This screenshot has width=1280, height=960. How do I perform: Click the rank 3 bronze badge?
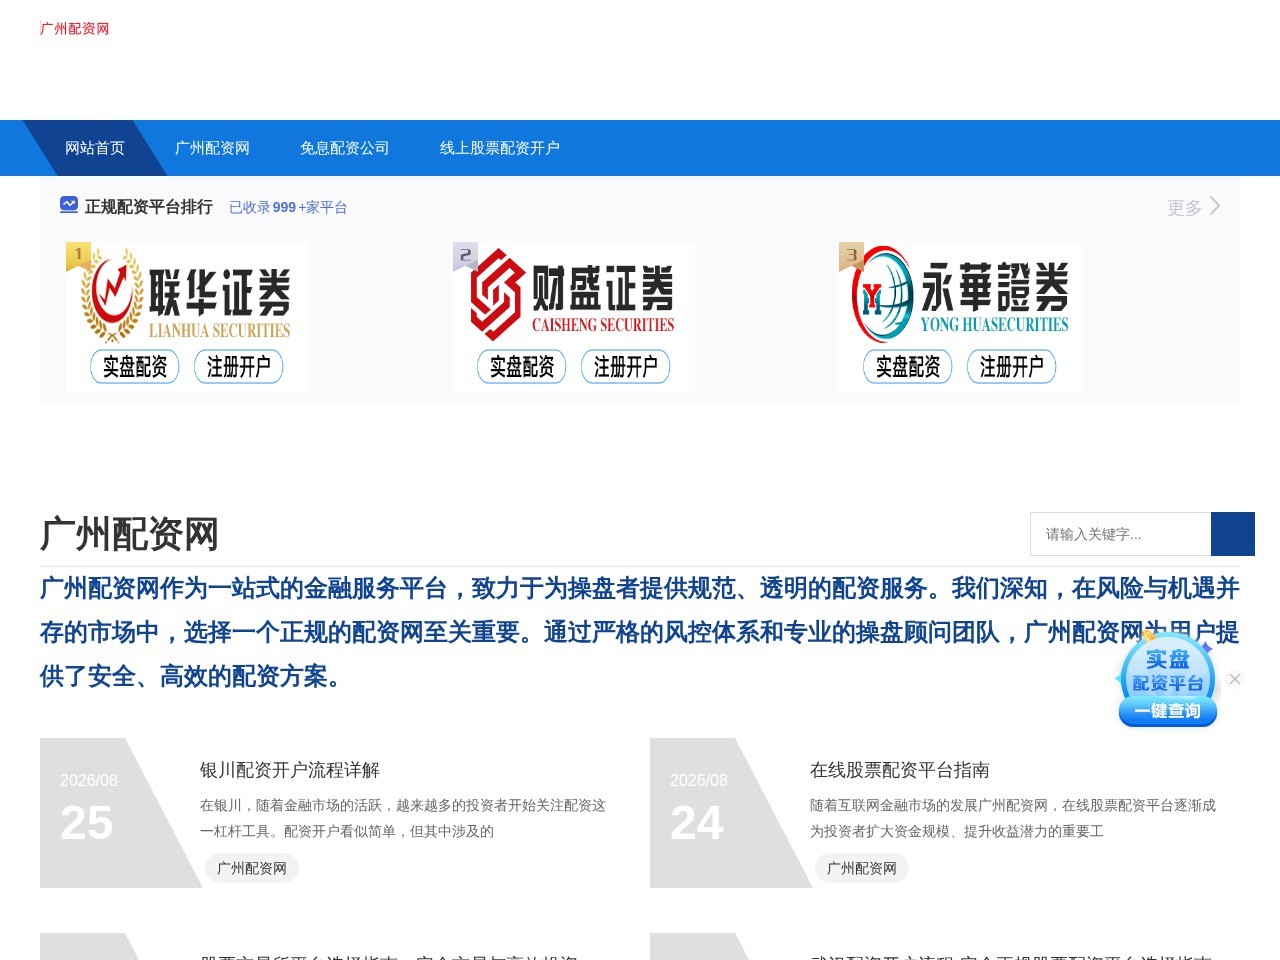pos(851,256)
